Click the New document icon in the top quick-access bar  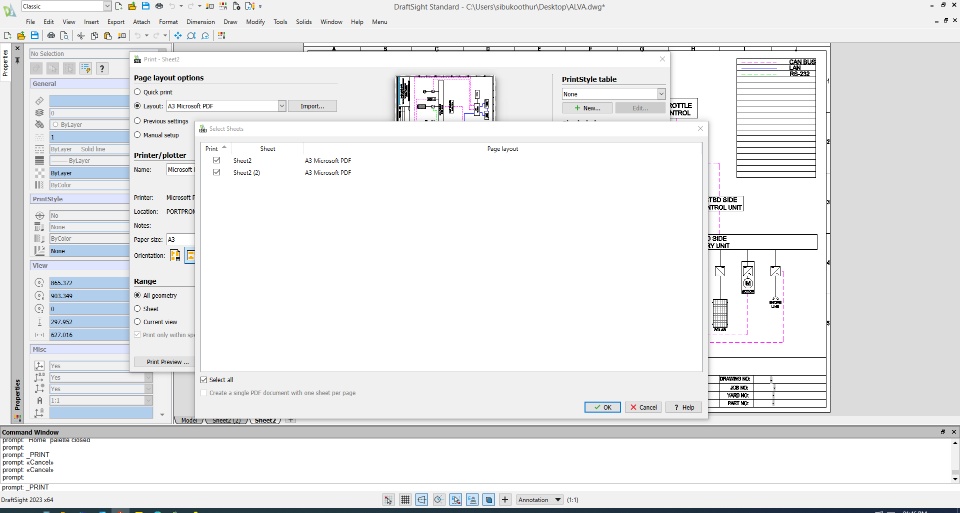point(119,6)
